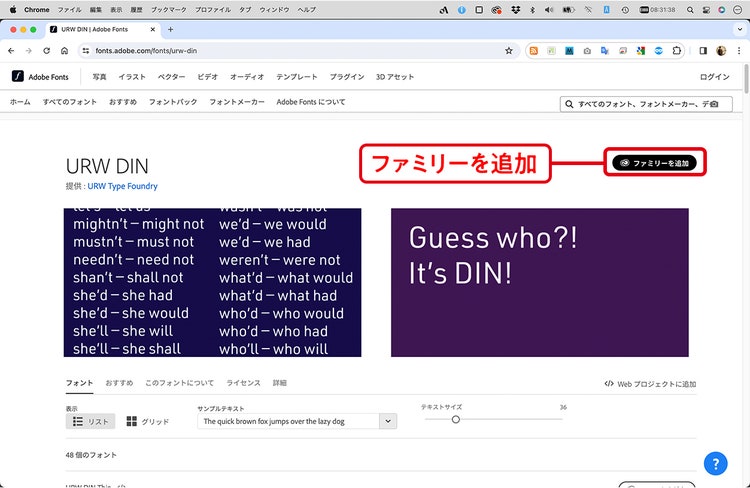Reload the page with refresh icon
The image size is (750, 488).
click(46, 51)
